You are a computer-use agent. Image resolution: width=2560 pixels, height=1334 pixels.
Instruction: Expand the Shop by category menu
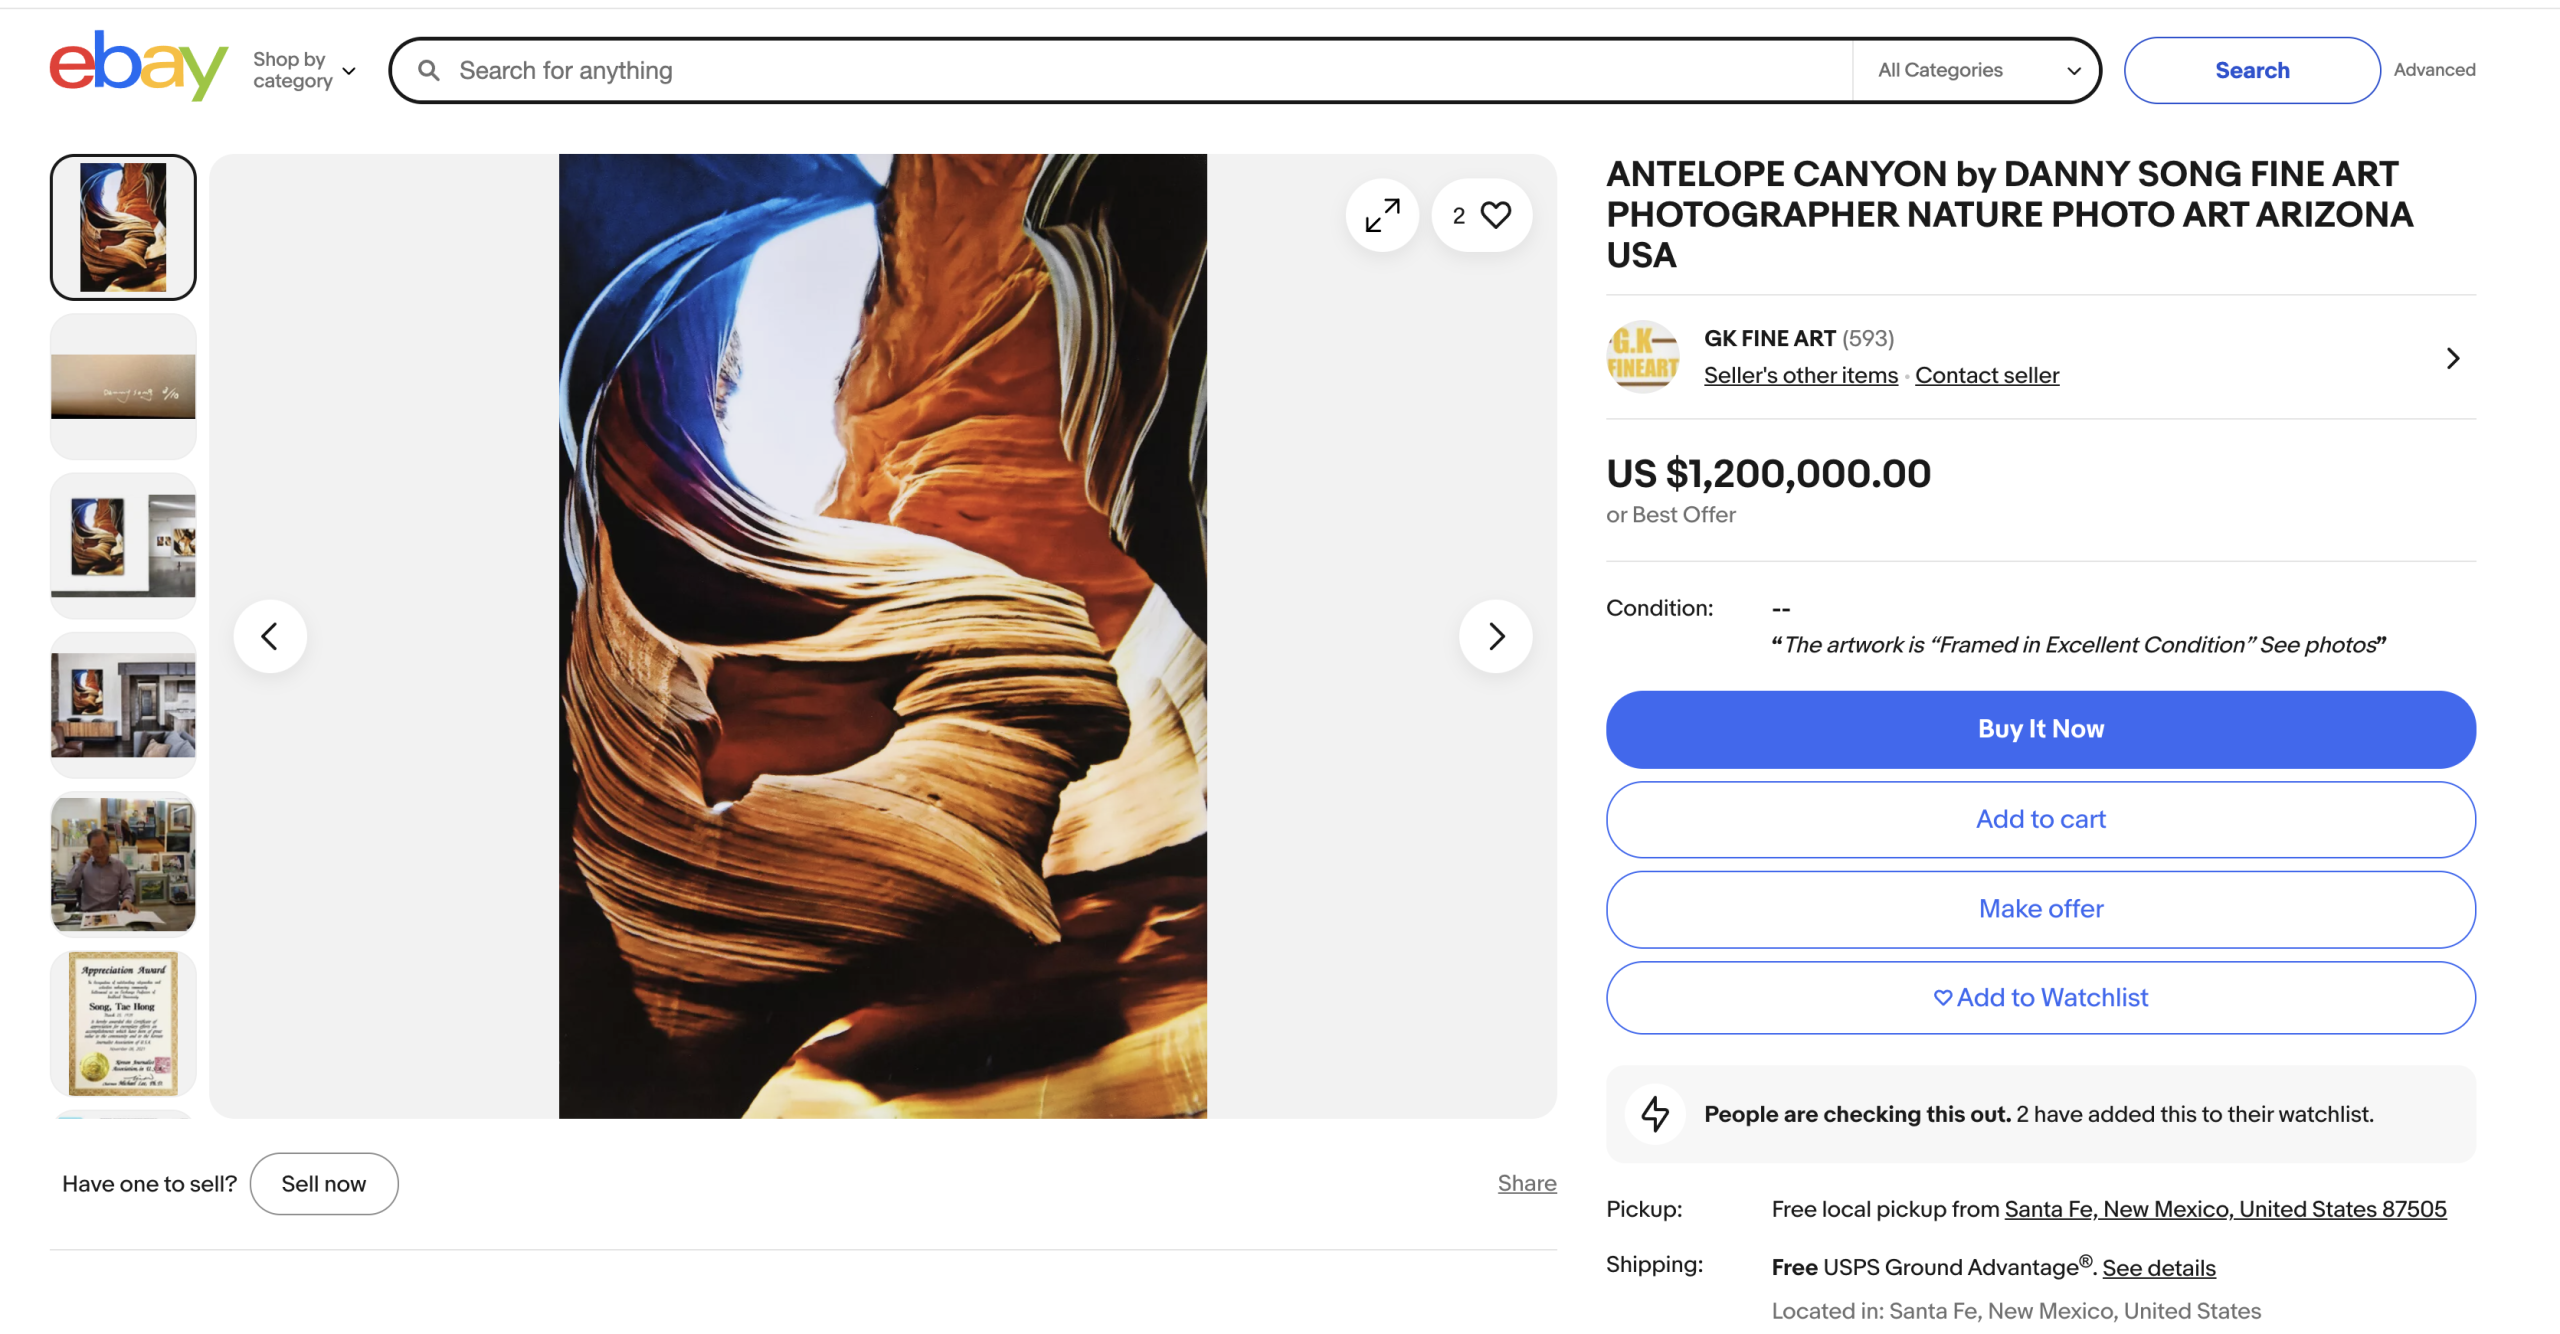[x=304, y=70]
